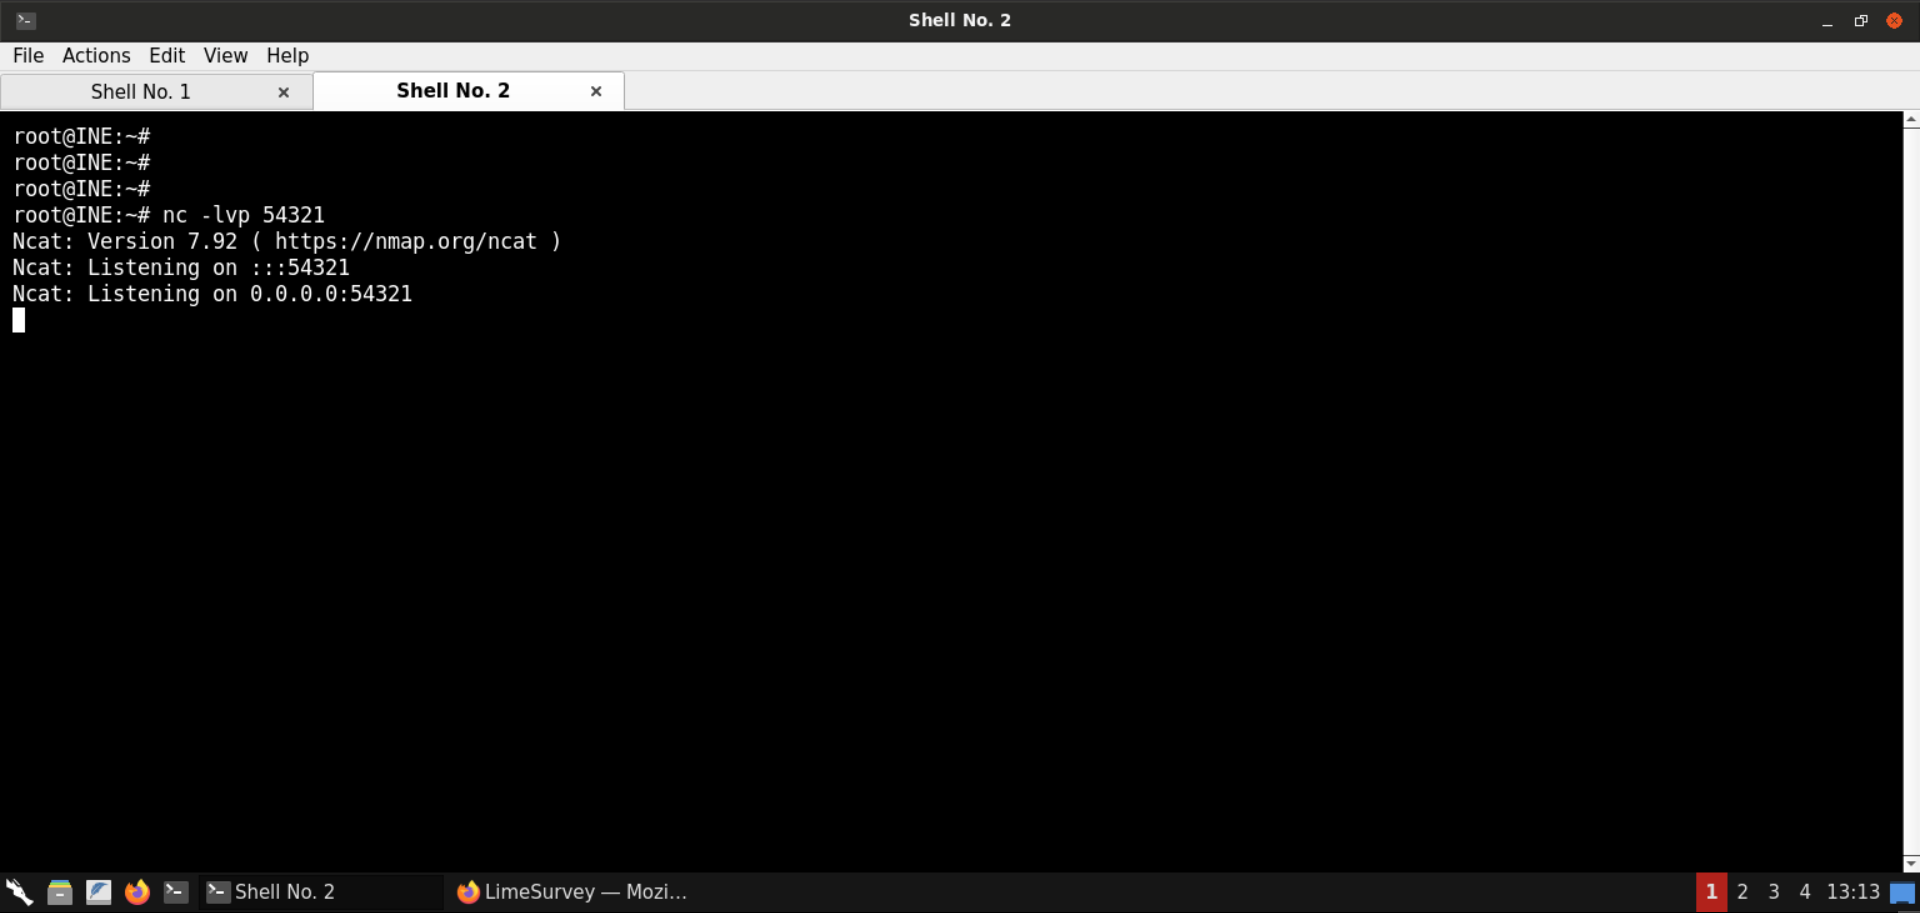
Task: Switch to workspace 2
Action: tap(1742, 892)
